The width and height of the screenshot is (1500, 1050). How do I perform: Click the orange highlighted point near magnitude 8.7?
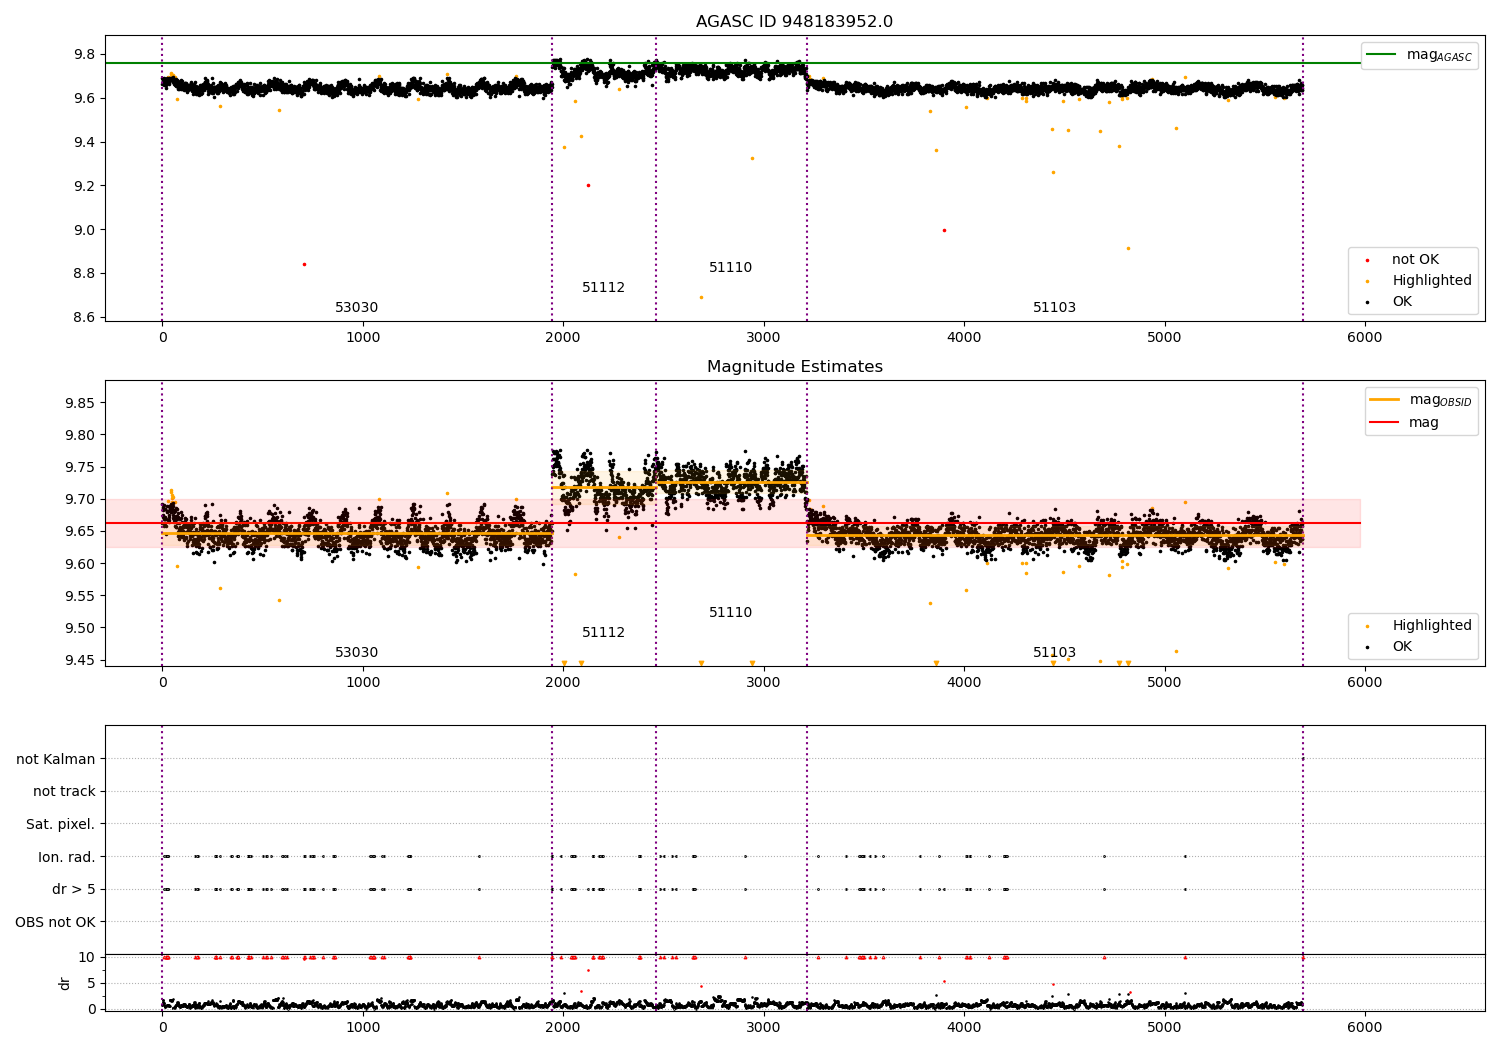tap(701, 297)
